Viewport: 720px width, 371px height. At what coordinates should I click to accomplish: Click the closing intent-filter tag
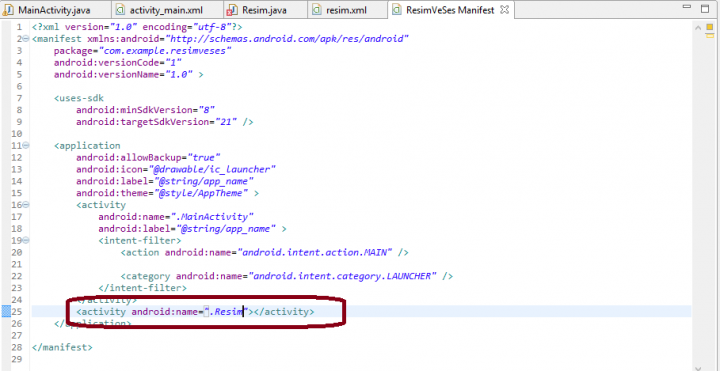tap(142, 288)
